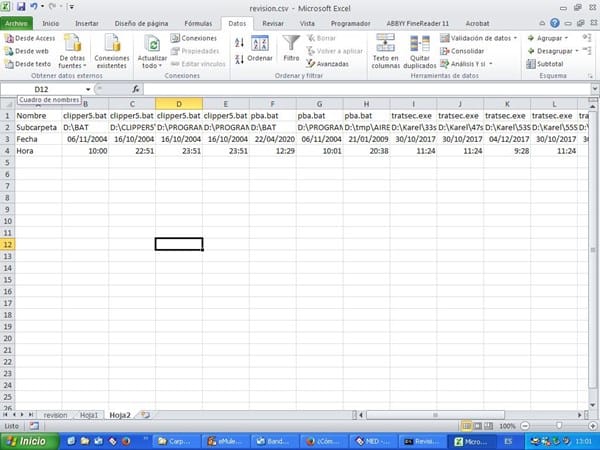Open the Ordenar sort dialog
Image resolution: width=600 pixels, height=450 pixels.
tap(260, 49)
